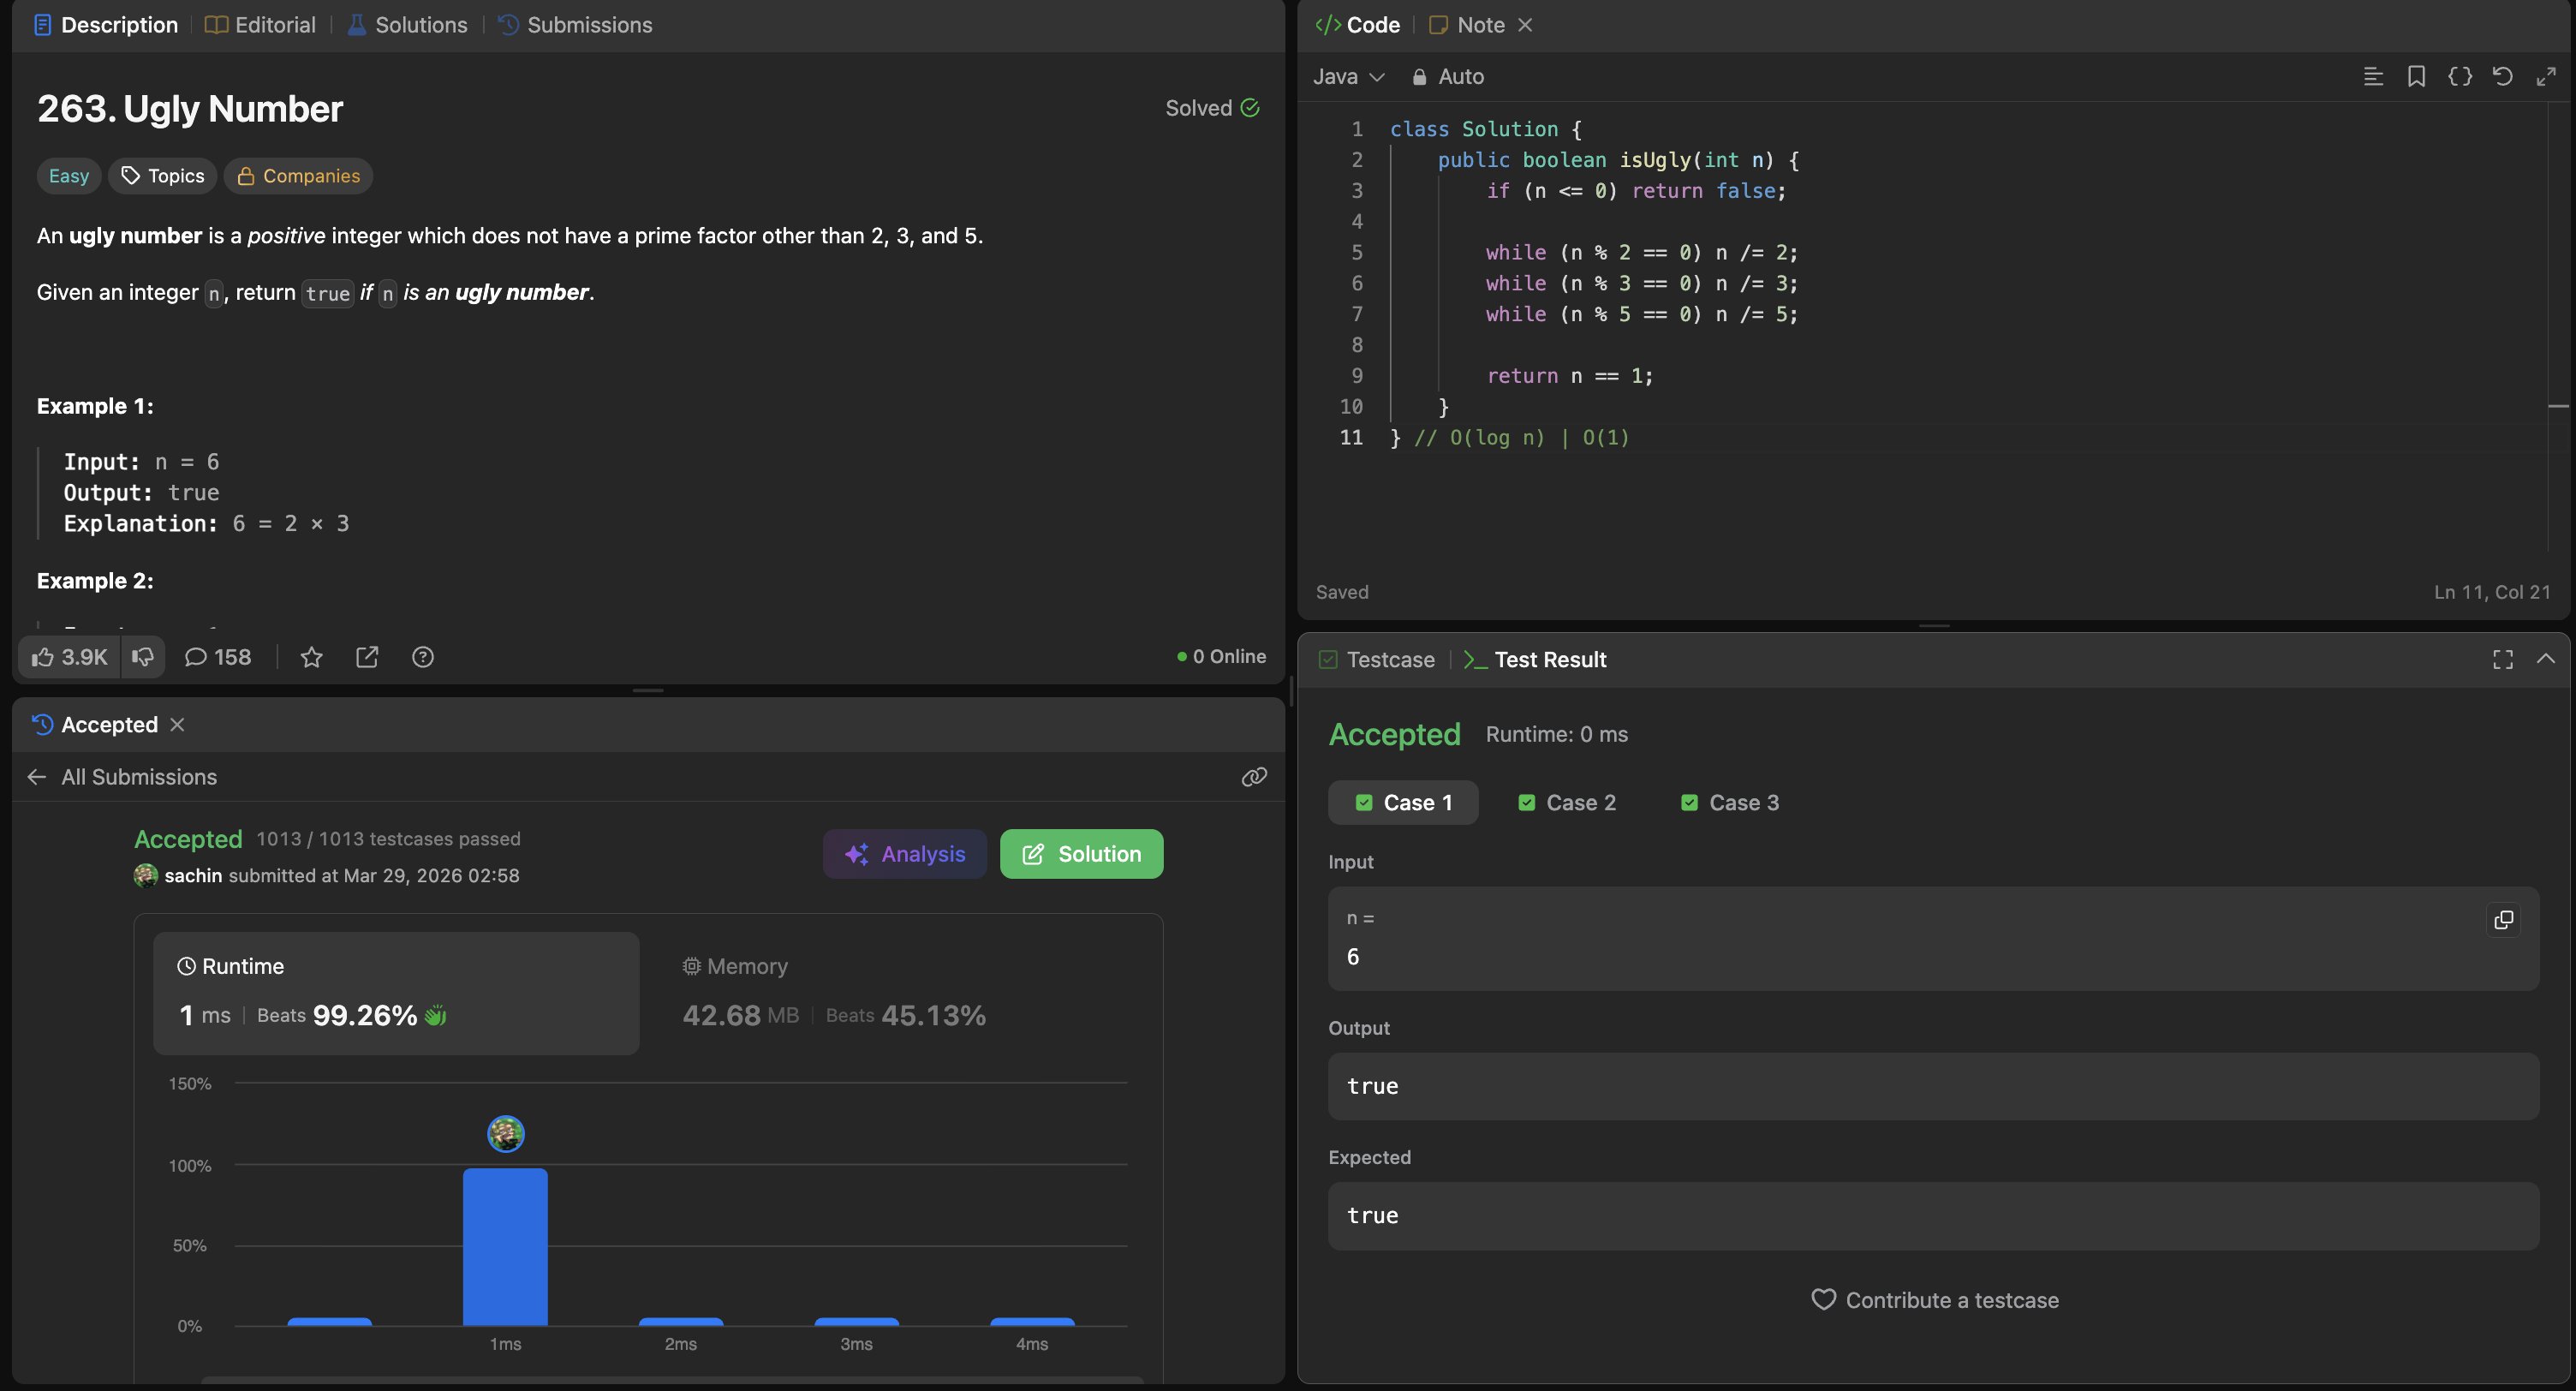The image size is (2576, 1391).
Task: Copy the test input value
Action: click(x=2503, y=920)
